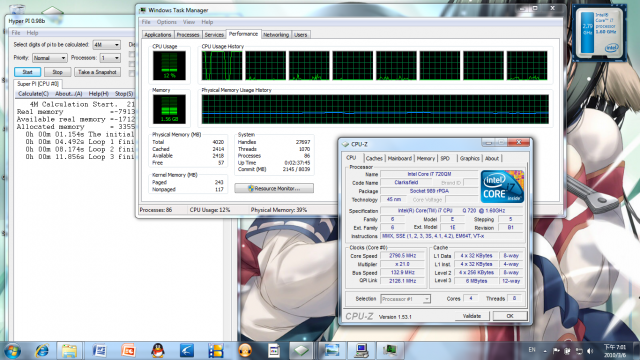Open the document-style taskbar icon after headphones
The height and width of the screenshot is (360, 640).
click(274, 351)
